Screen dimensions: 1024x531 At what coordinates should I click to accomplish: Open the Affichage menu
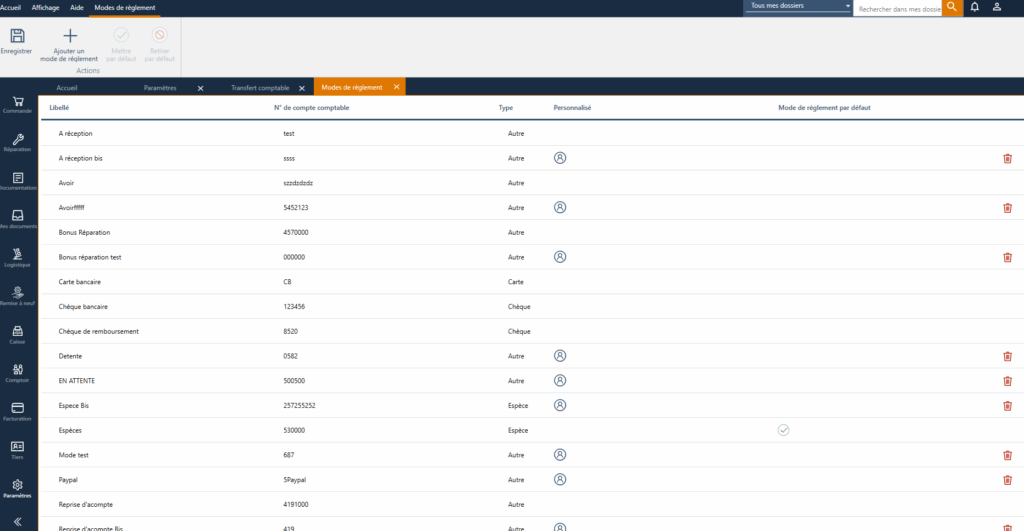click(45, 7)
